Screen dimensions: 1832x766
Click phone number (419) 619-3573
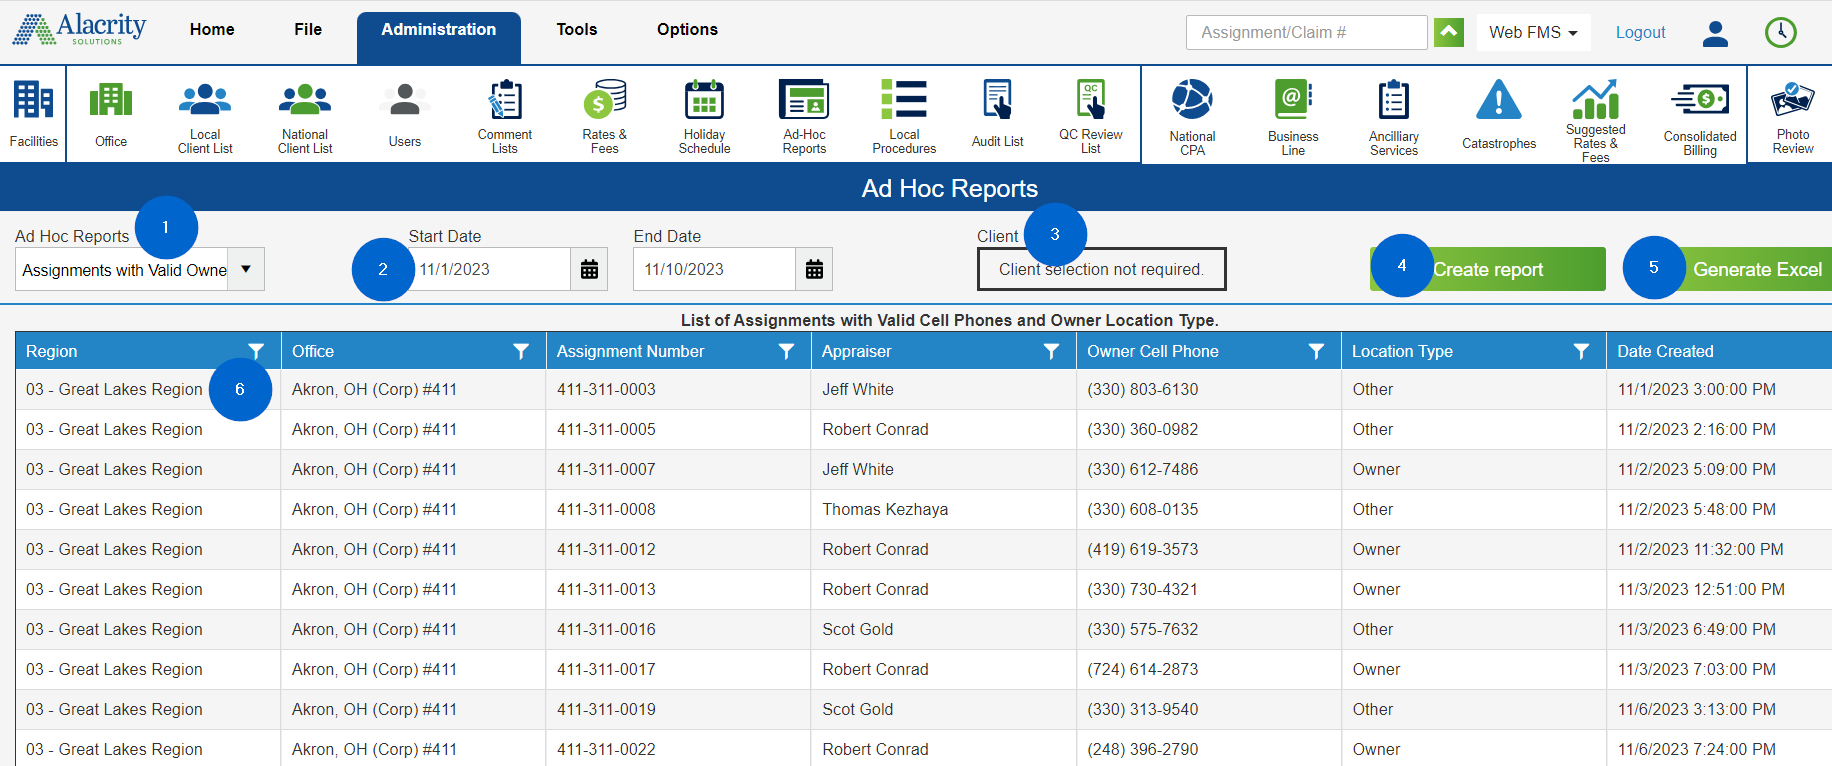point(1143,549)
